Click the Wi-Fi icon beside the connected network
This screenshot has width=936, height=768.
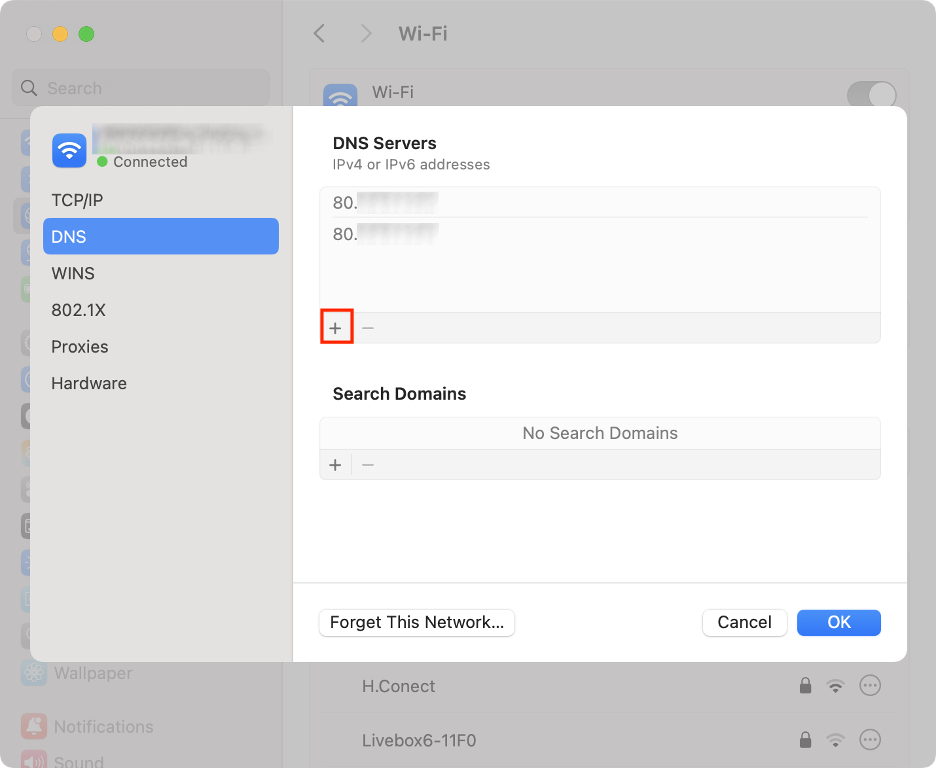[68, 149]
